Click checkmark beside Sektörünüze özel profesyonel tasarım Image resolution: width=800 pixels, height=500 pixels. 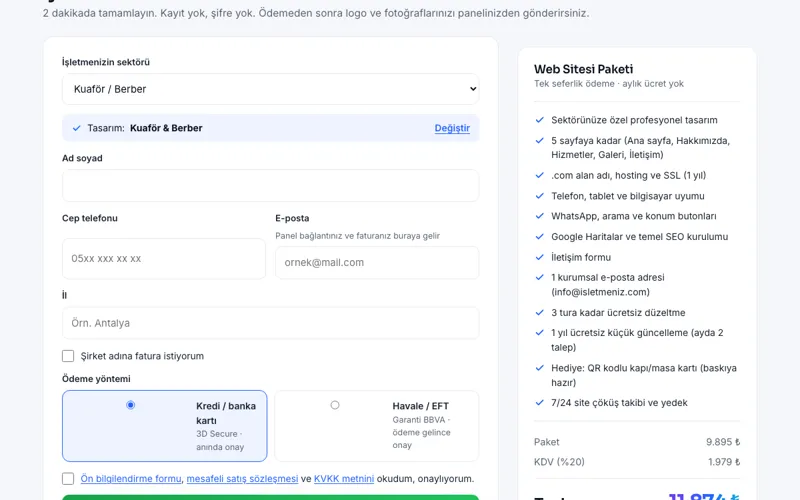[539, 120]
